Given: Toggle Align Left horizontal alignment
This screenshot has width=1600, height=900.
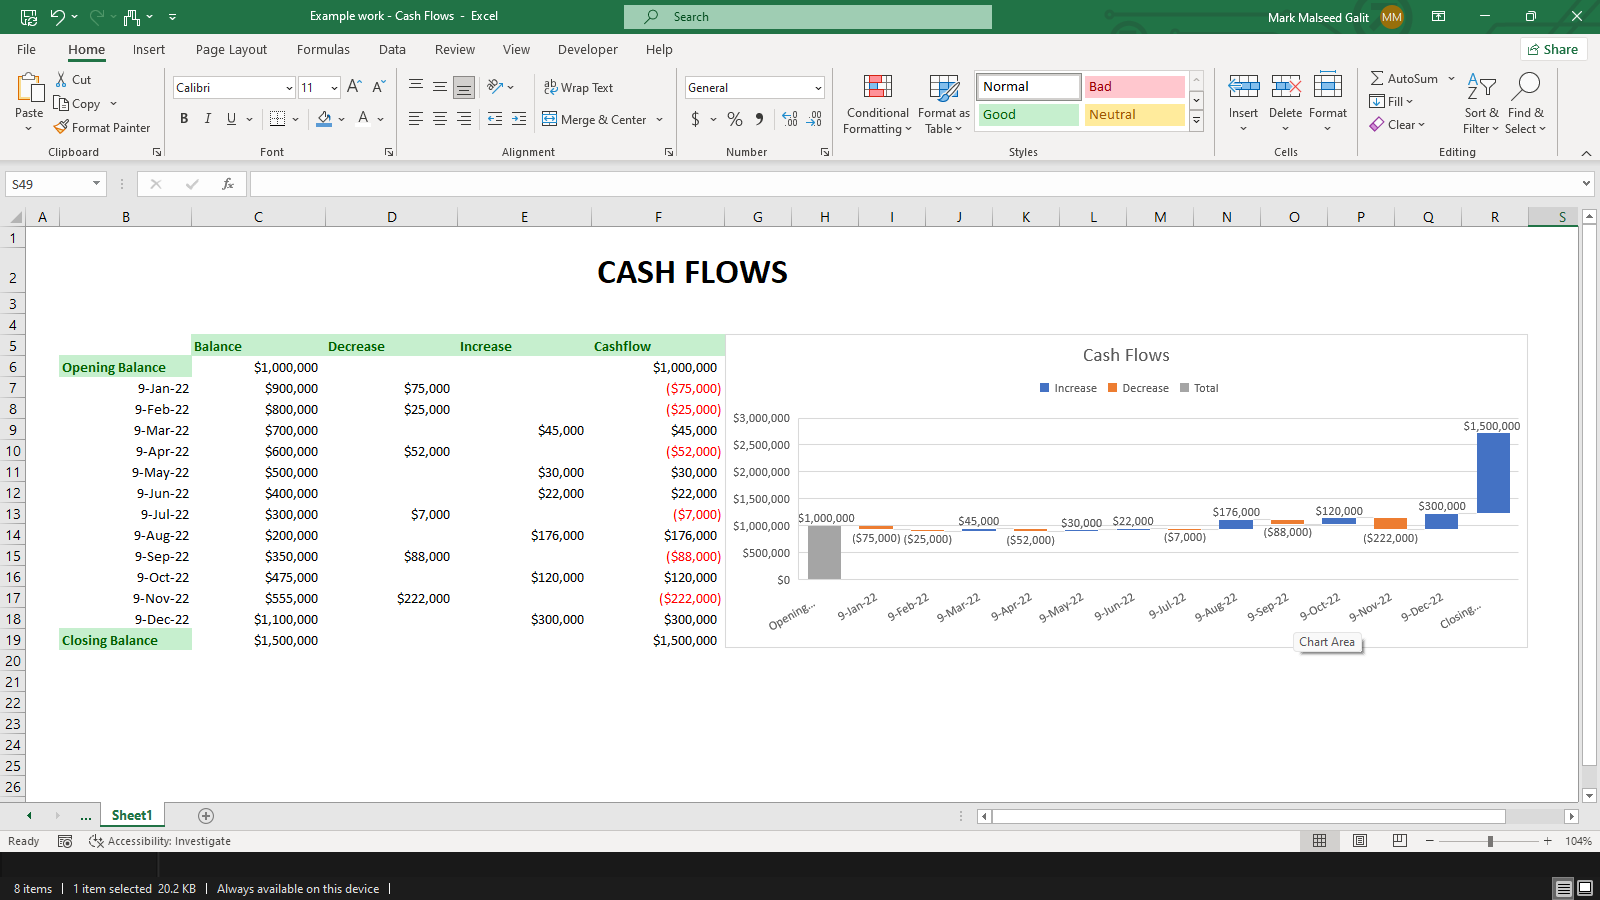Looking at the screenshot, I should tap(416, 119).
